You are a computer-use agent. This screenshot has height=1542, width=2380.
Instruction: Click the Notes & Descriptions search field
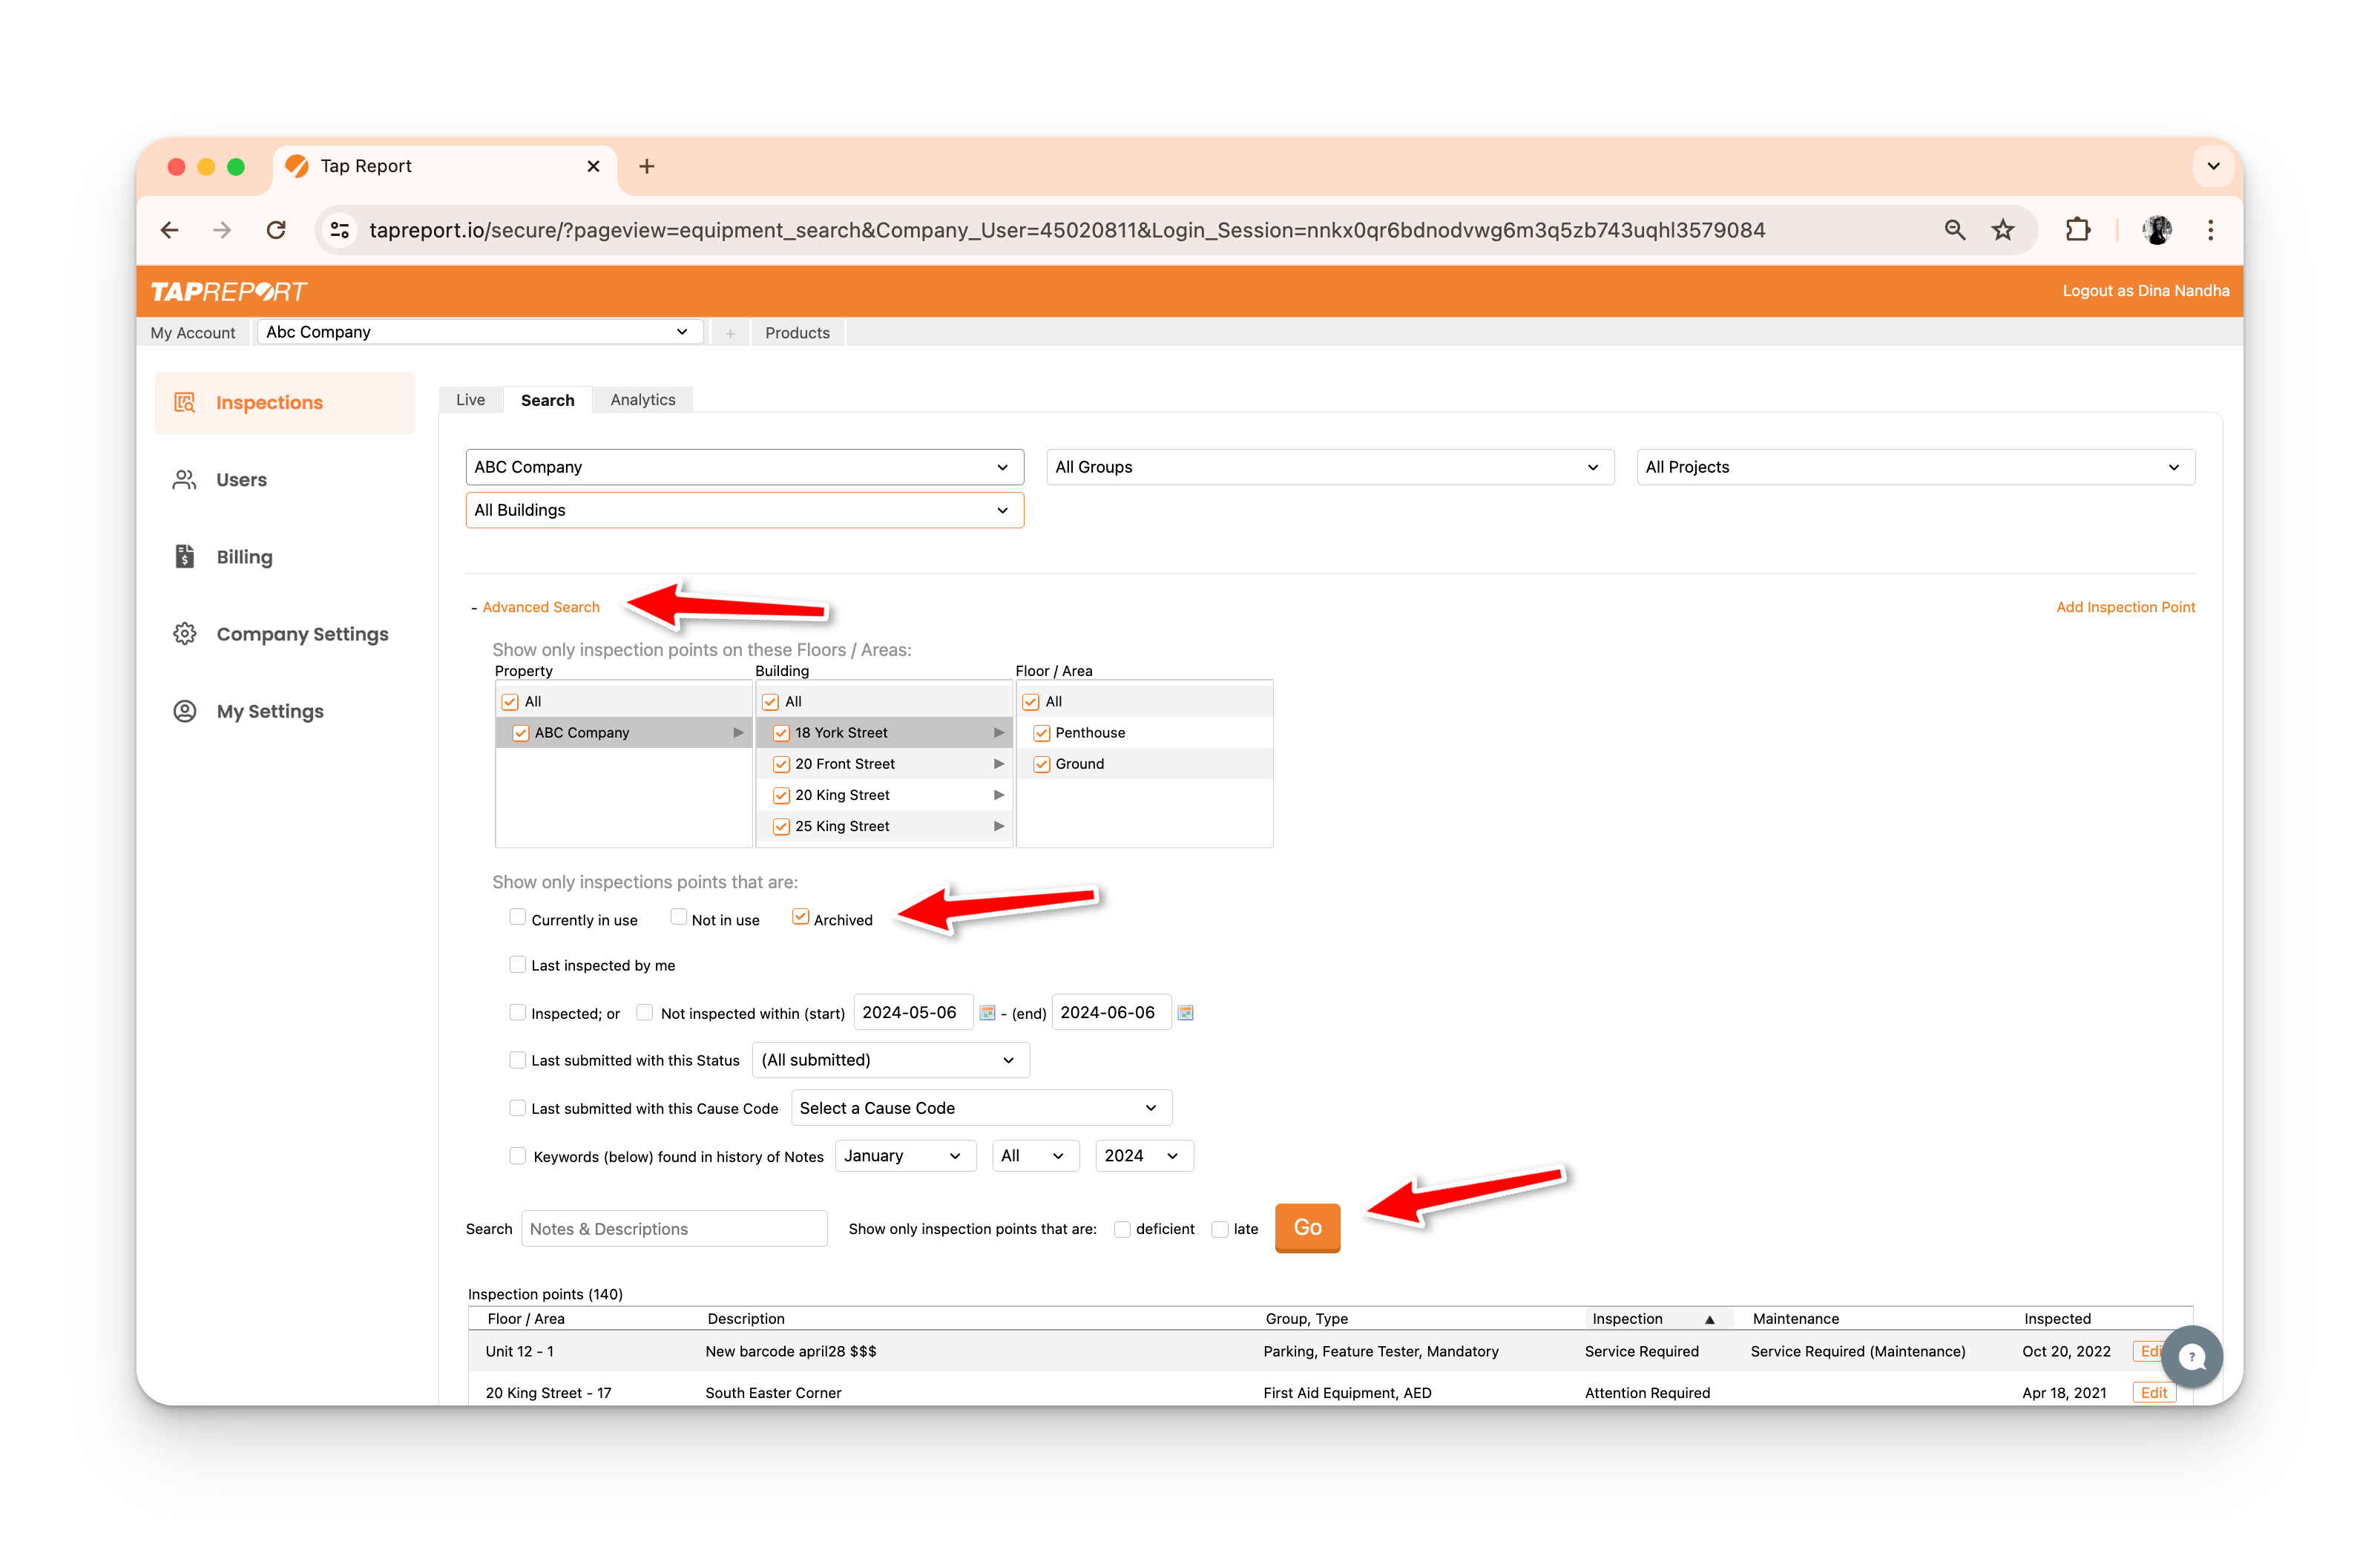coord(674,1229)
